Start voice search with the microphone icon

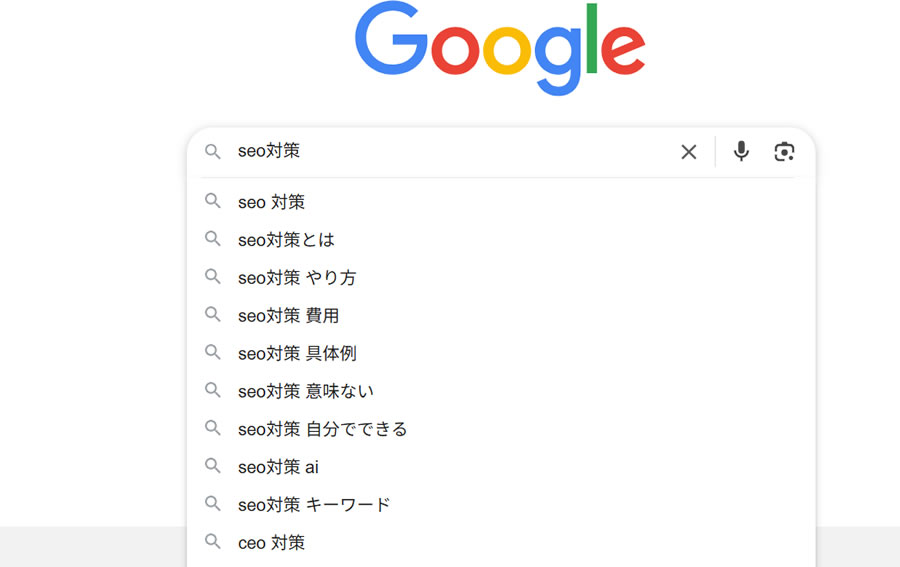coord(741,152)
